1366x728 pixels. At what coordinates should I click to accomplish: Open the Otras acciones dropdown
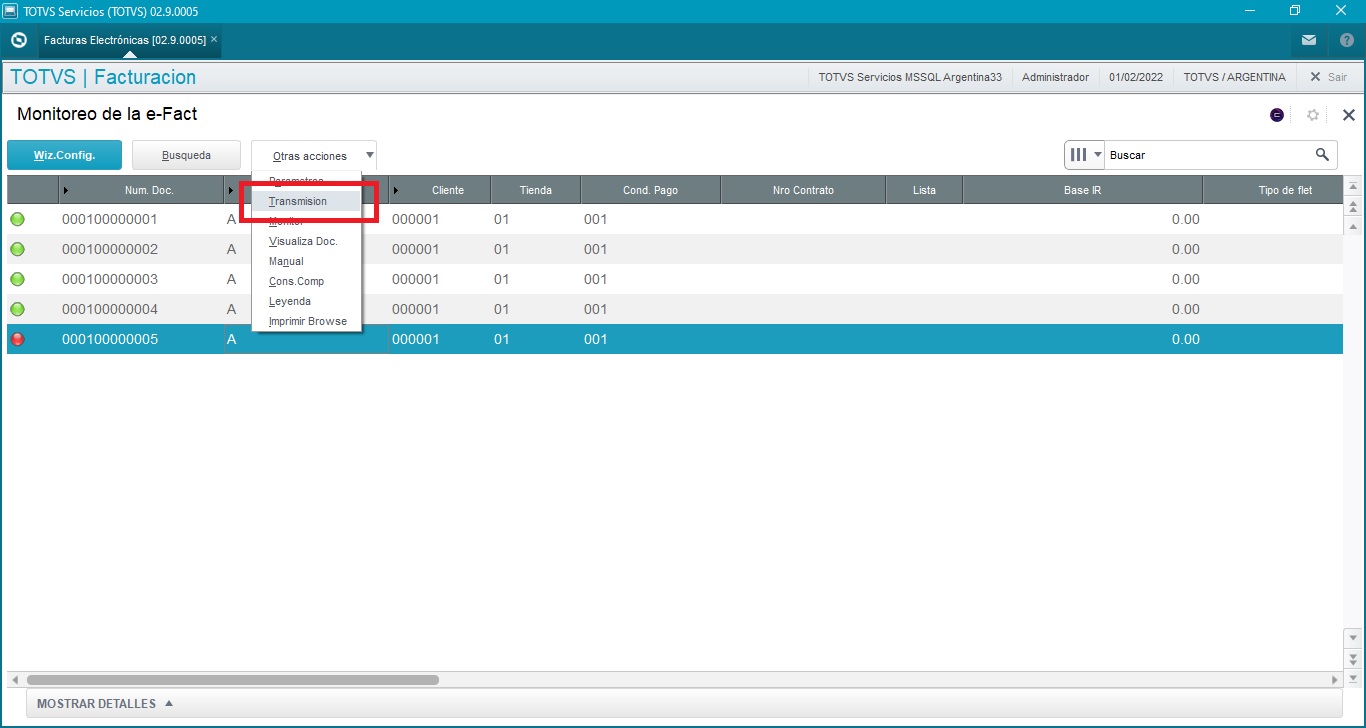[314, 156]
